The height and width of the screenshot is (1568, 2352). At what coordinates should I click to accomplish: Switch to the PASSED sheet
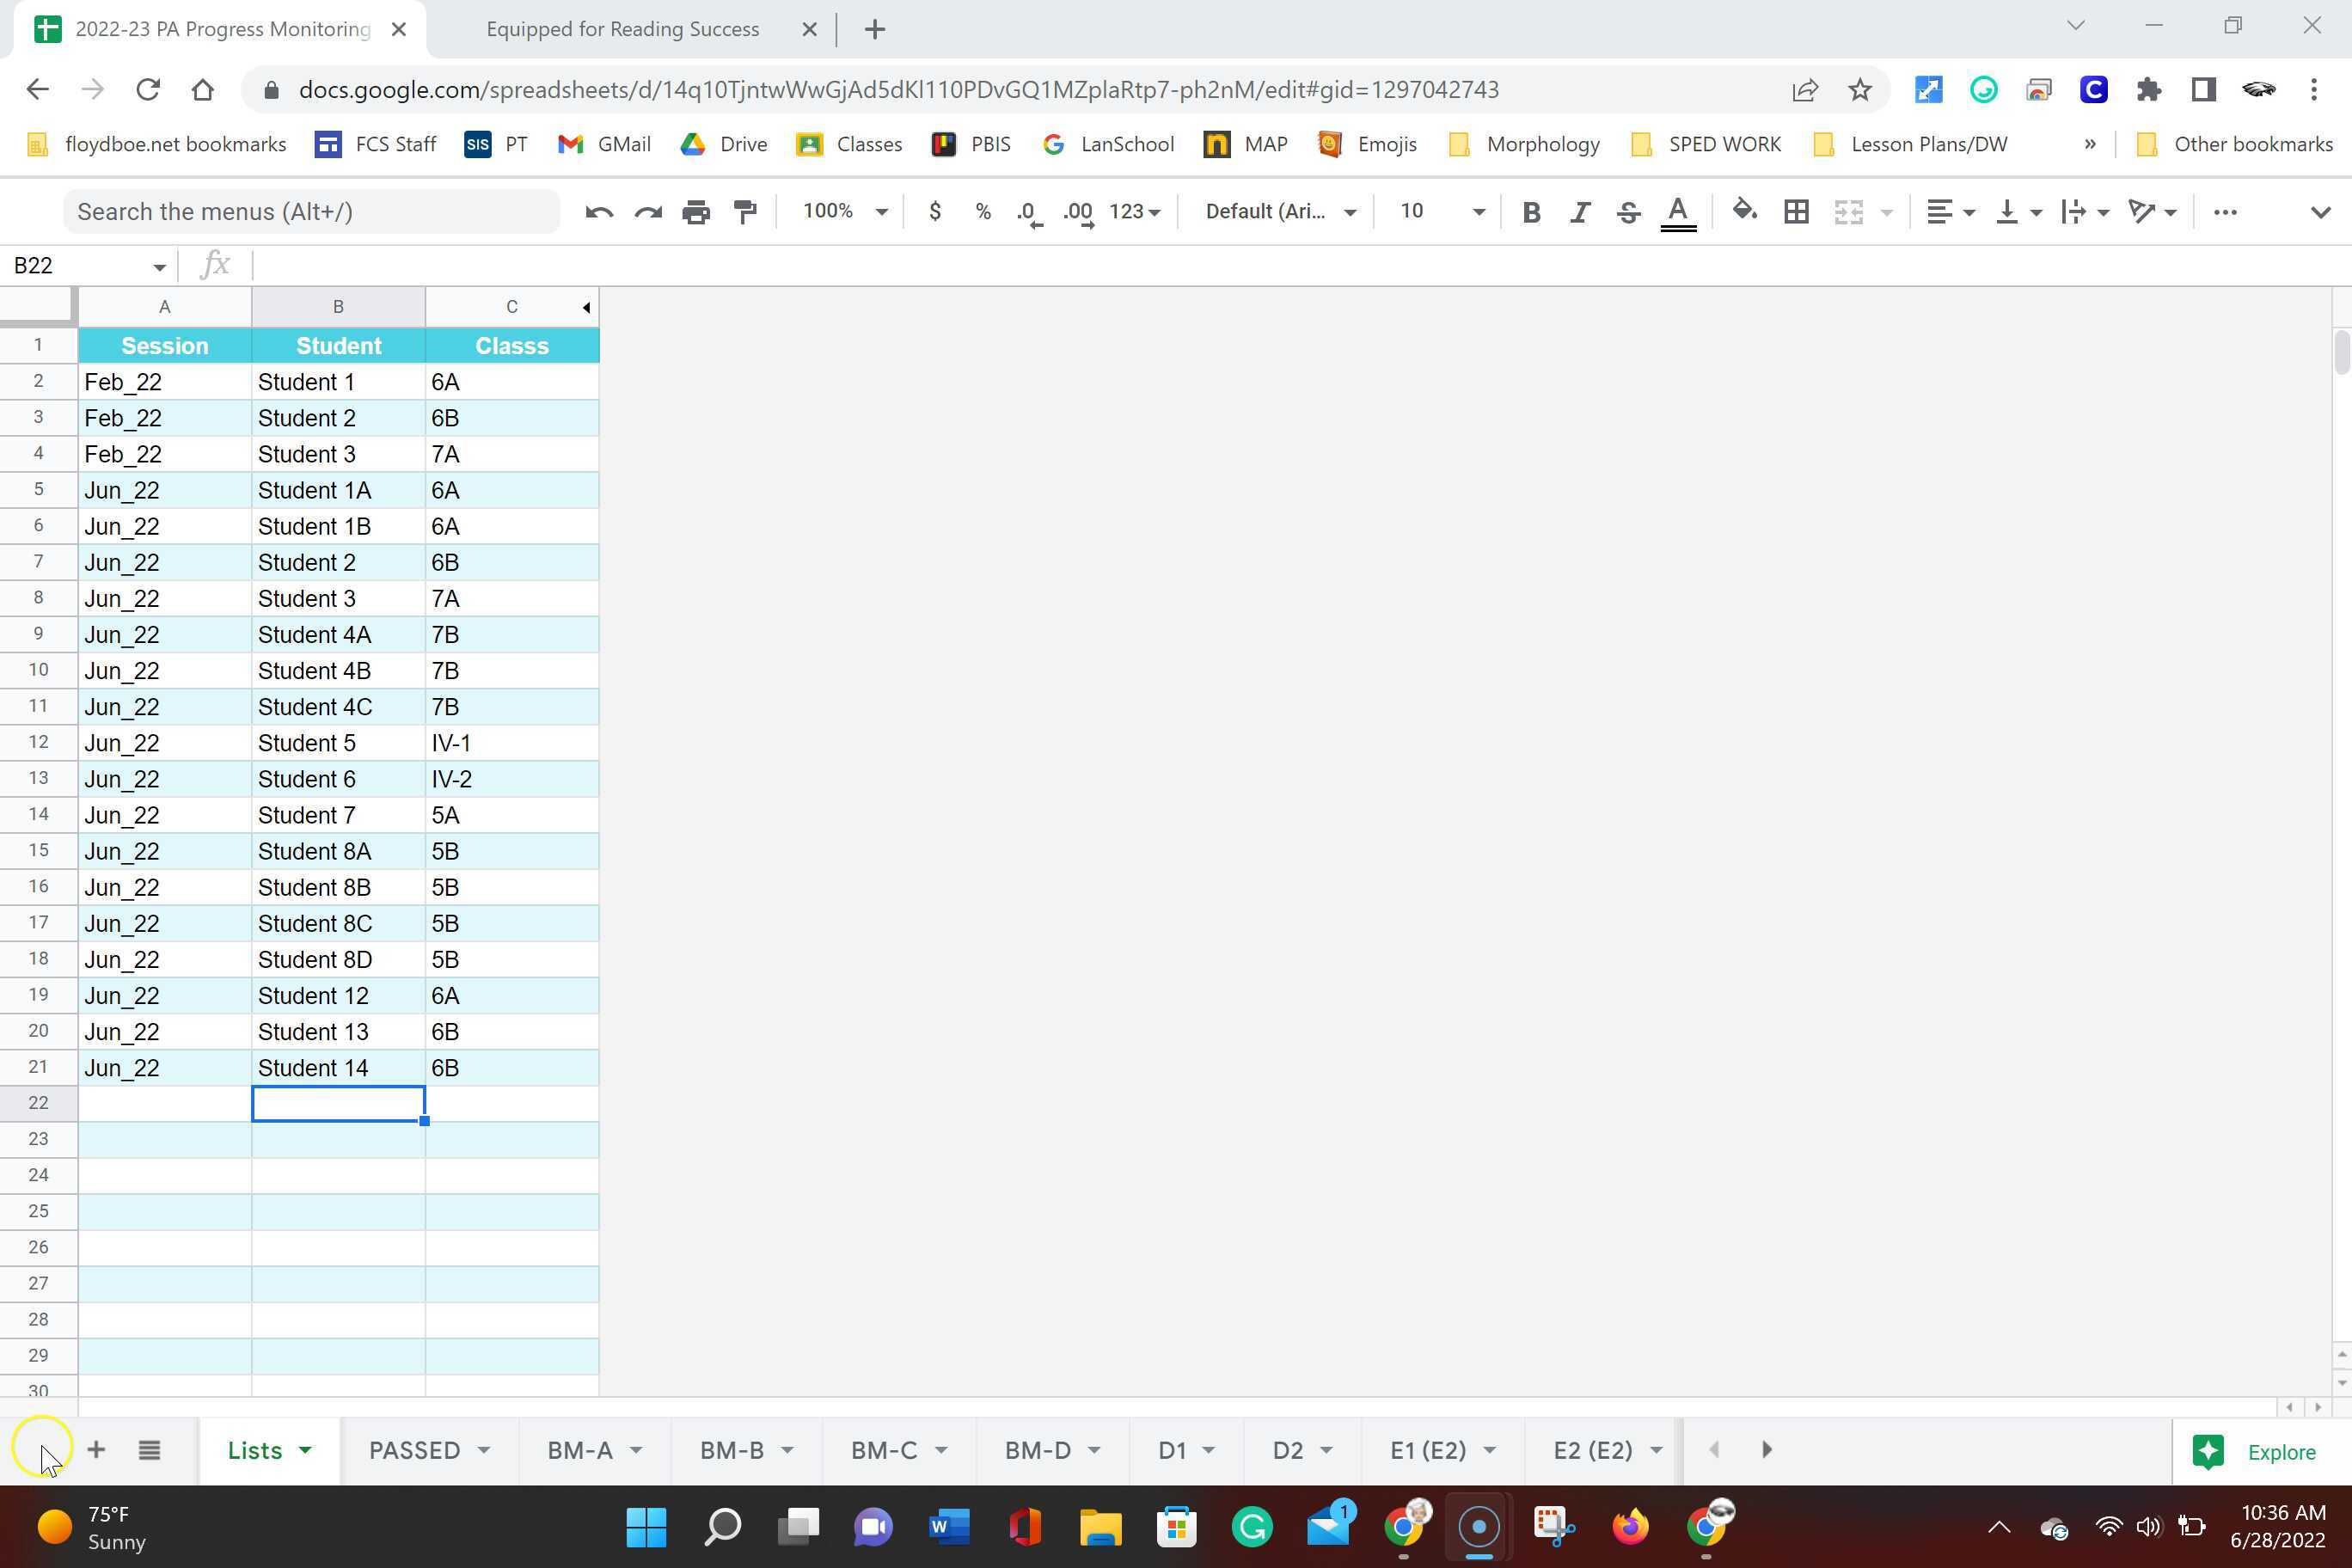point(414,1449)
